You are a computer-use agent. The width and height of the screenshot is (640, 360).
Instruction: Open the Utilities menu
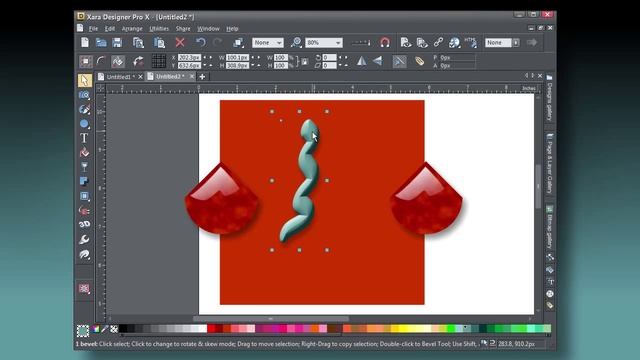click(x=159, y=29)
